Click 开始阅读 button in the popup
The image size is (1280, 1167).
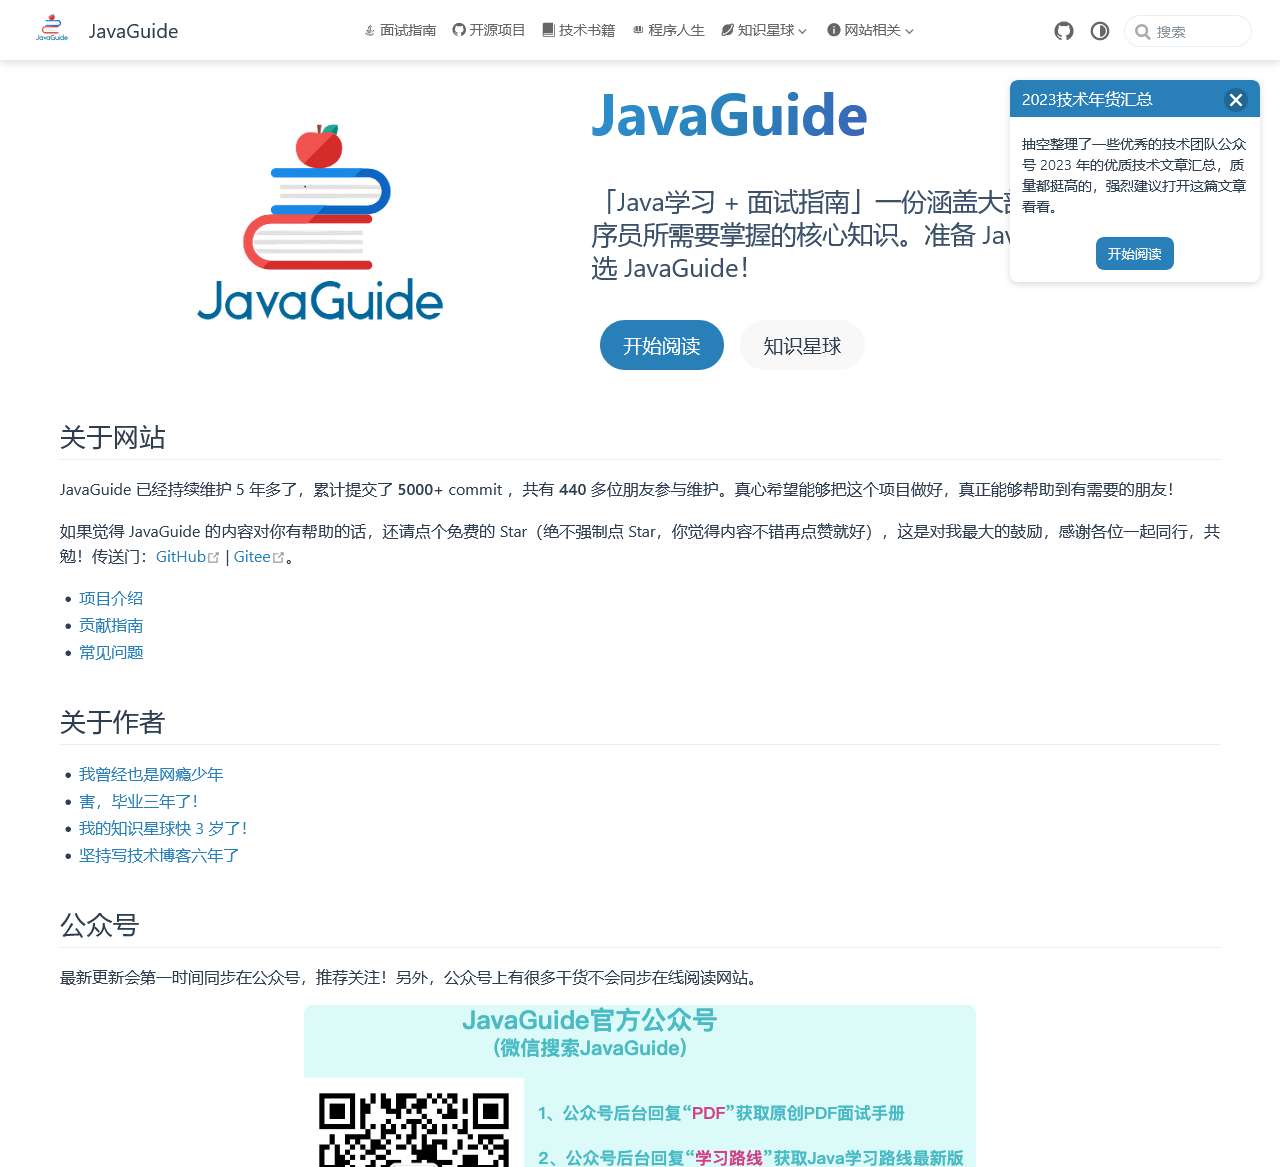coord(1135,254)
